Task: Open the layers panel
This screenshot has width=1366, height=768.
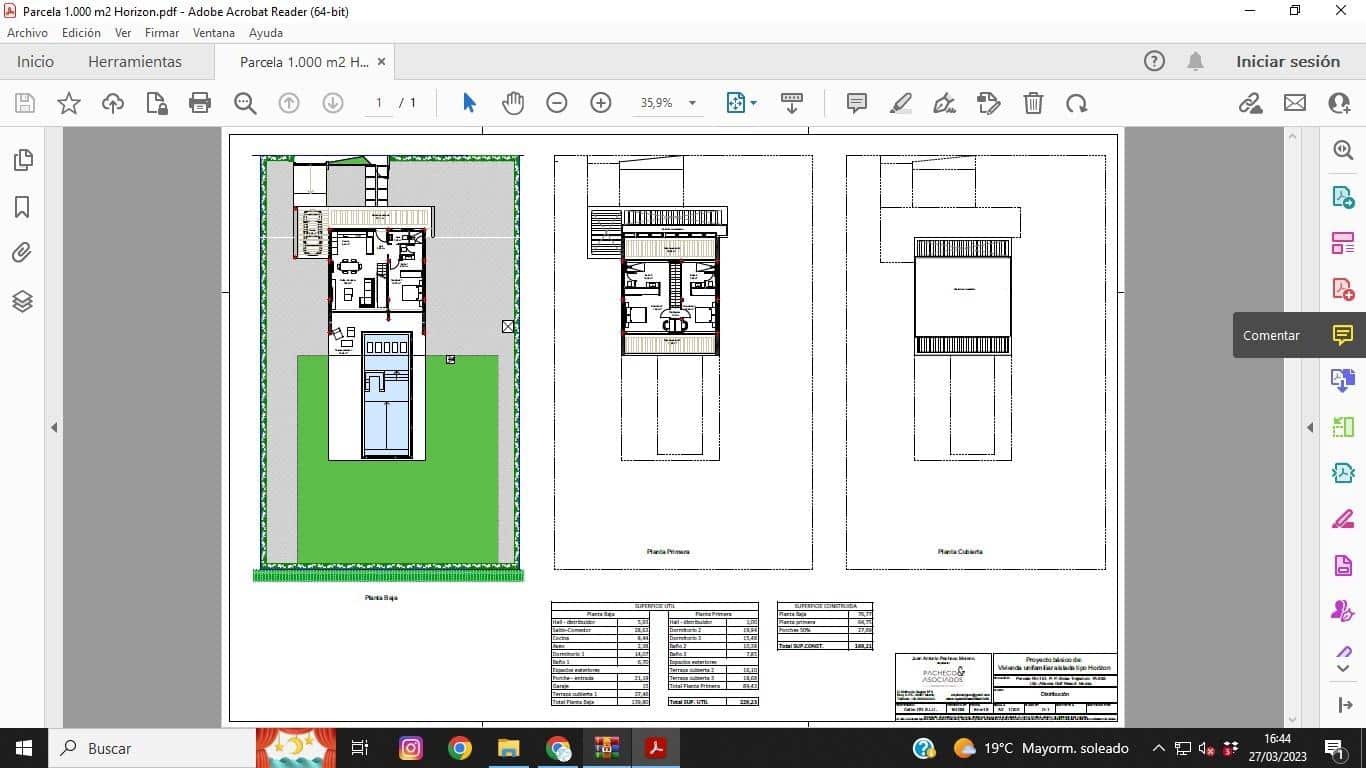Action: coord(22,301)
